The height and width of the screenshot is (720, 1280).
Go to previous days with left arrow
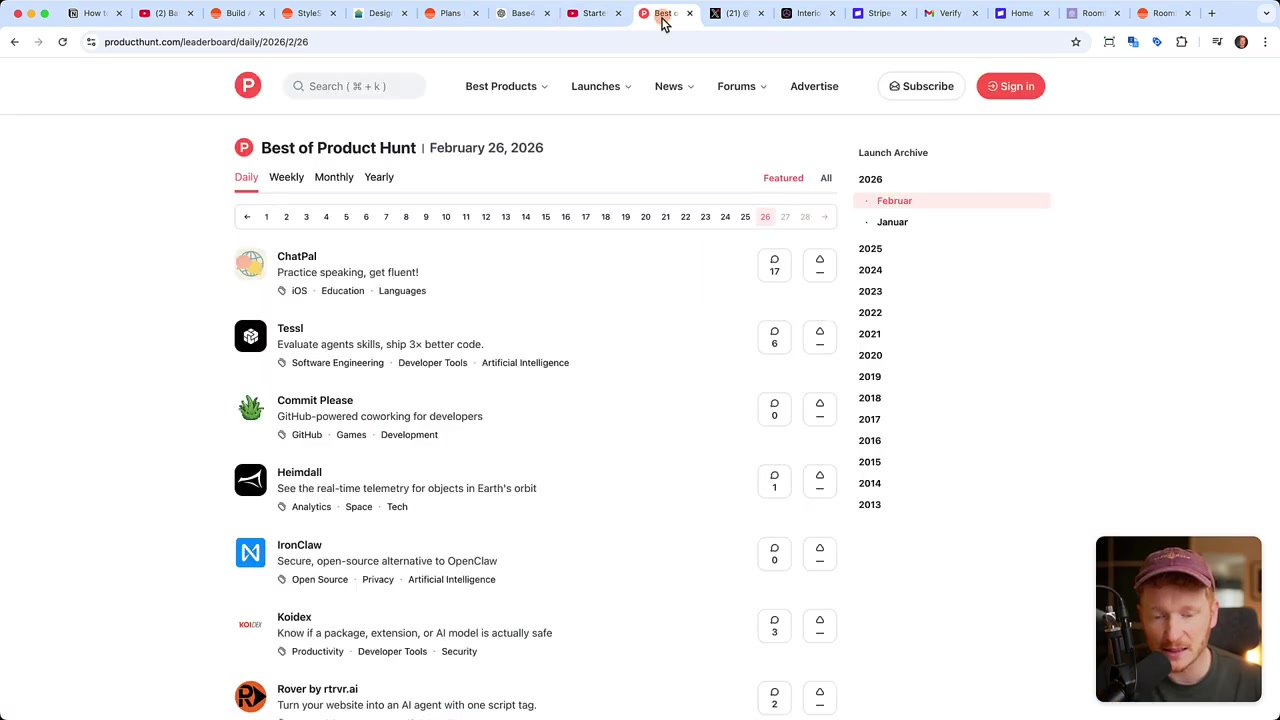pyautogui.click(x=247, y=217)
